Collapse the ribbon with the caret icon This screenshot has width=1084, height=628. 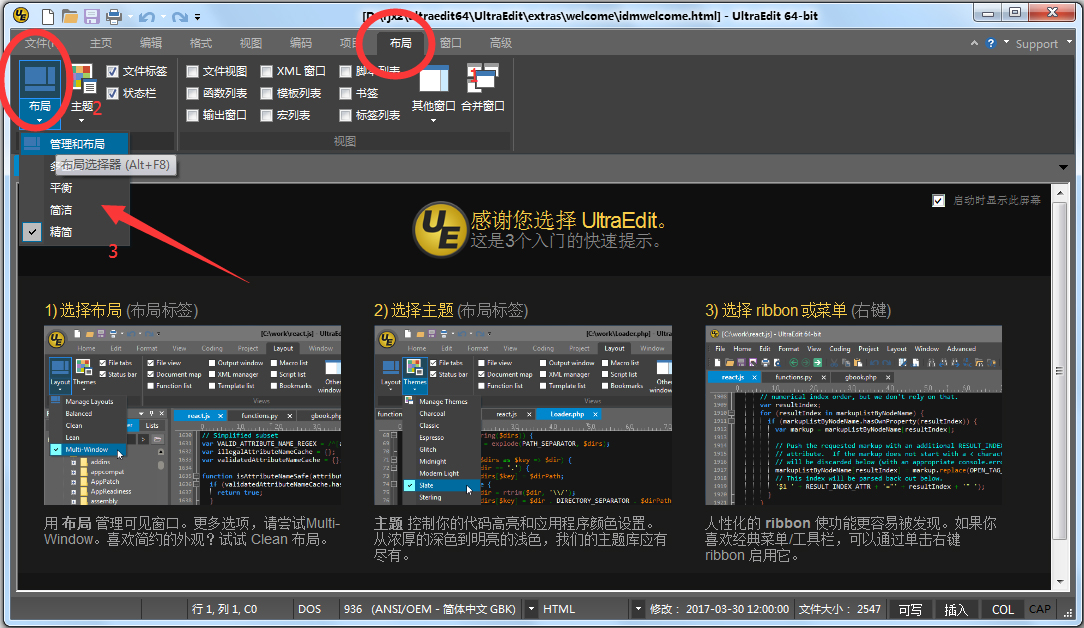pyautogui.click(x=974, y=43)
